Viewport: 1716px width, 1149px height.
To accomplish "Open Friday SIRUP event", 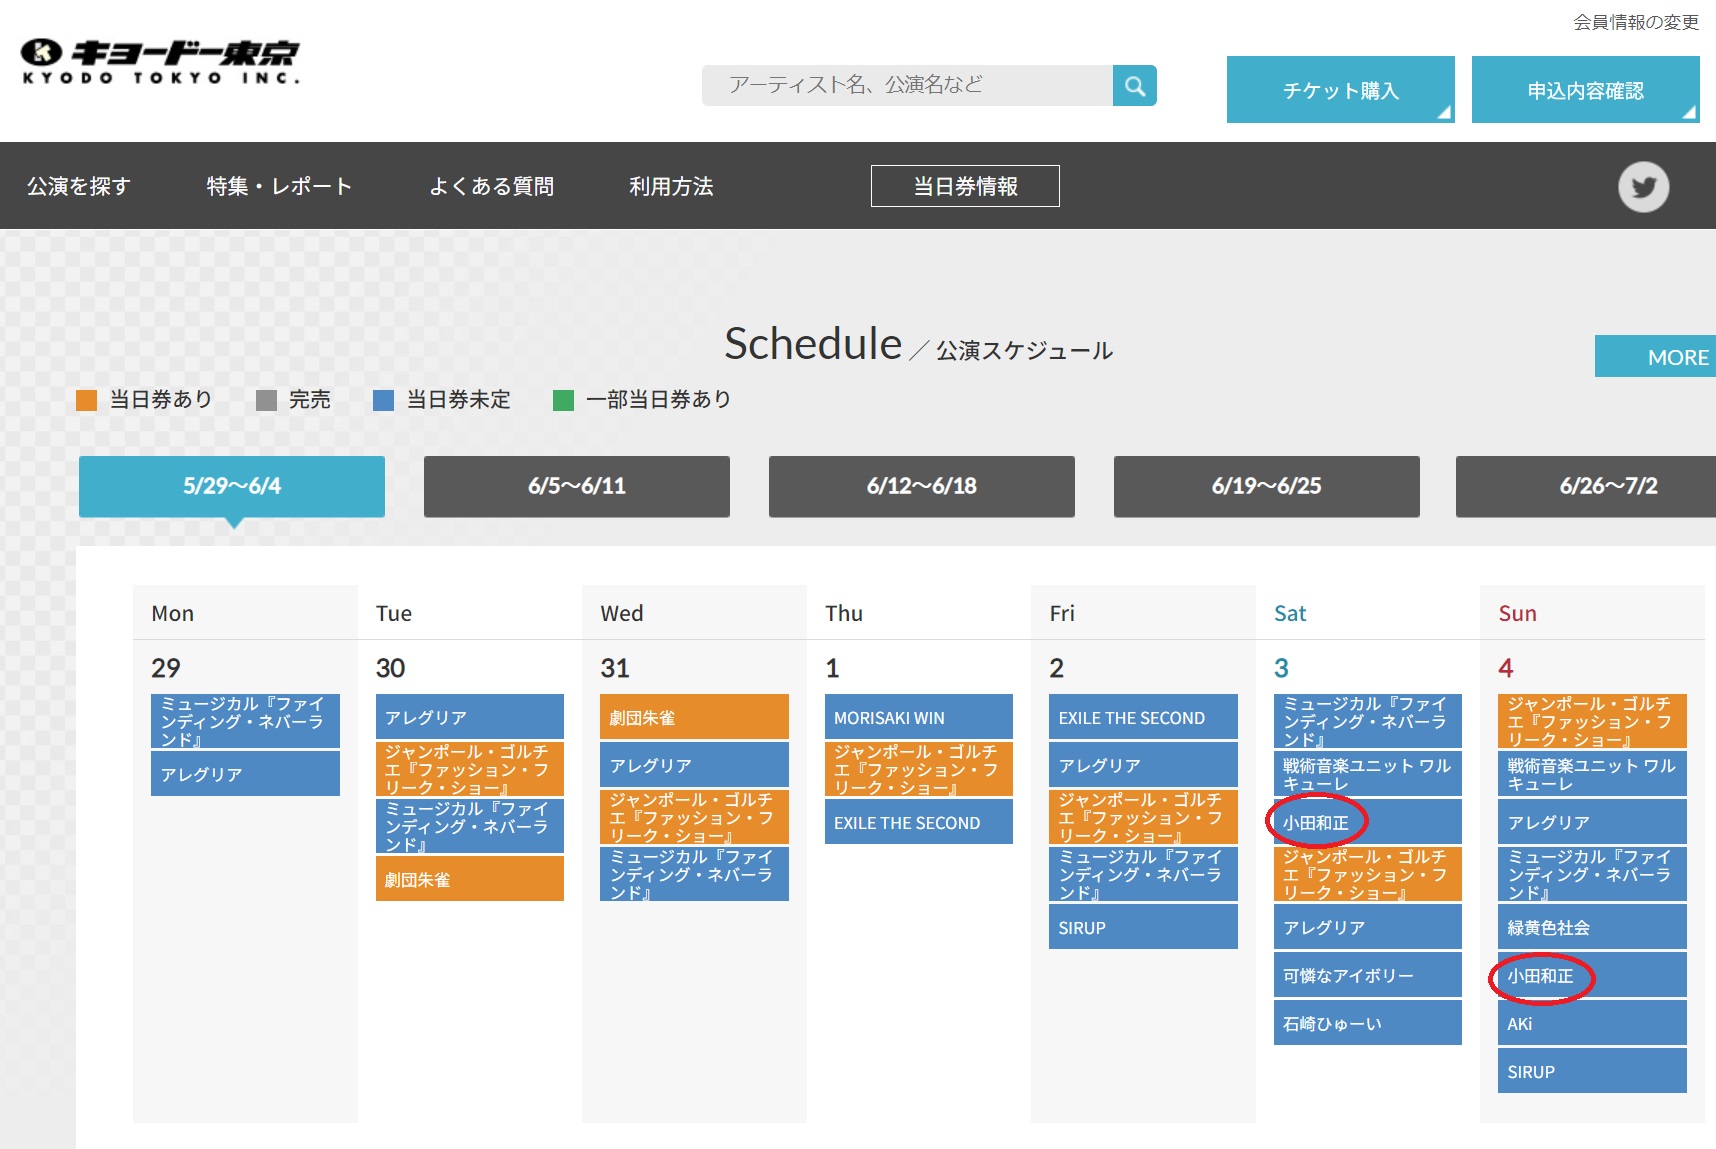I will (1143, 927).
